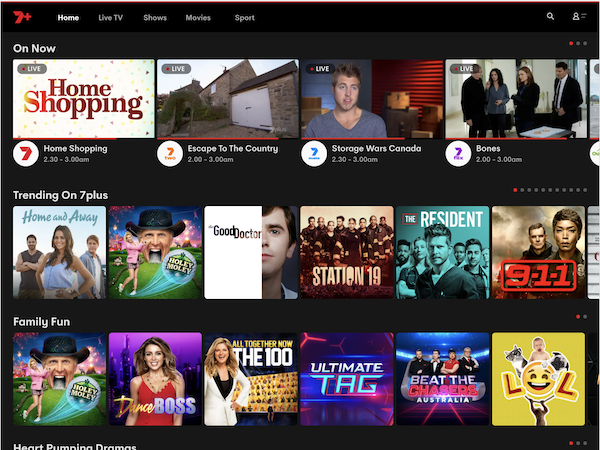Viewport: 600px width, 450px height.
Task: Click progress bar under Bones thumbnail
Action: point(516,138)
